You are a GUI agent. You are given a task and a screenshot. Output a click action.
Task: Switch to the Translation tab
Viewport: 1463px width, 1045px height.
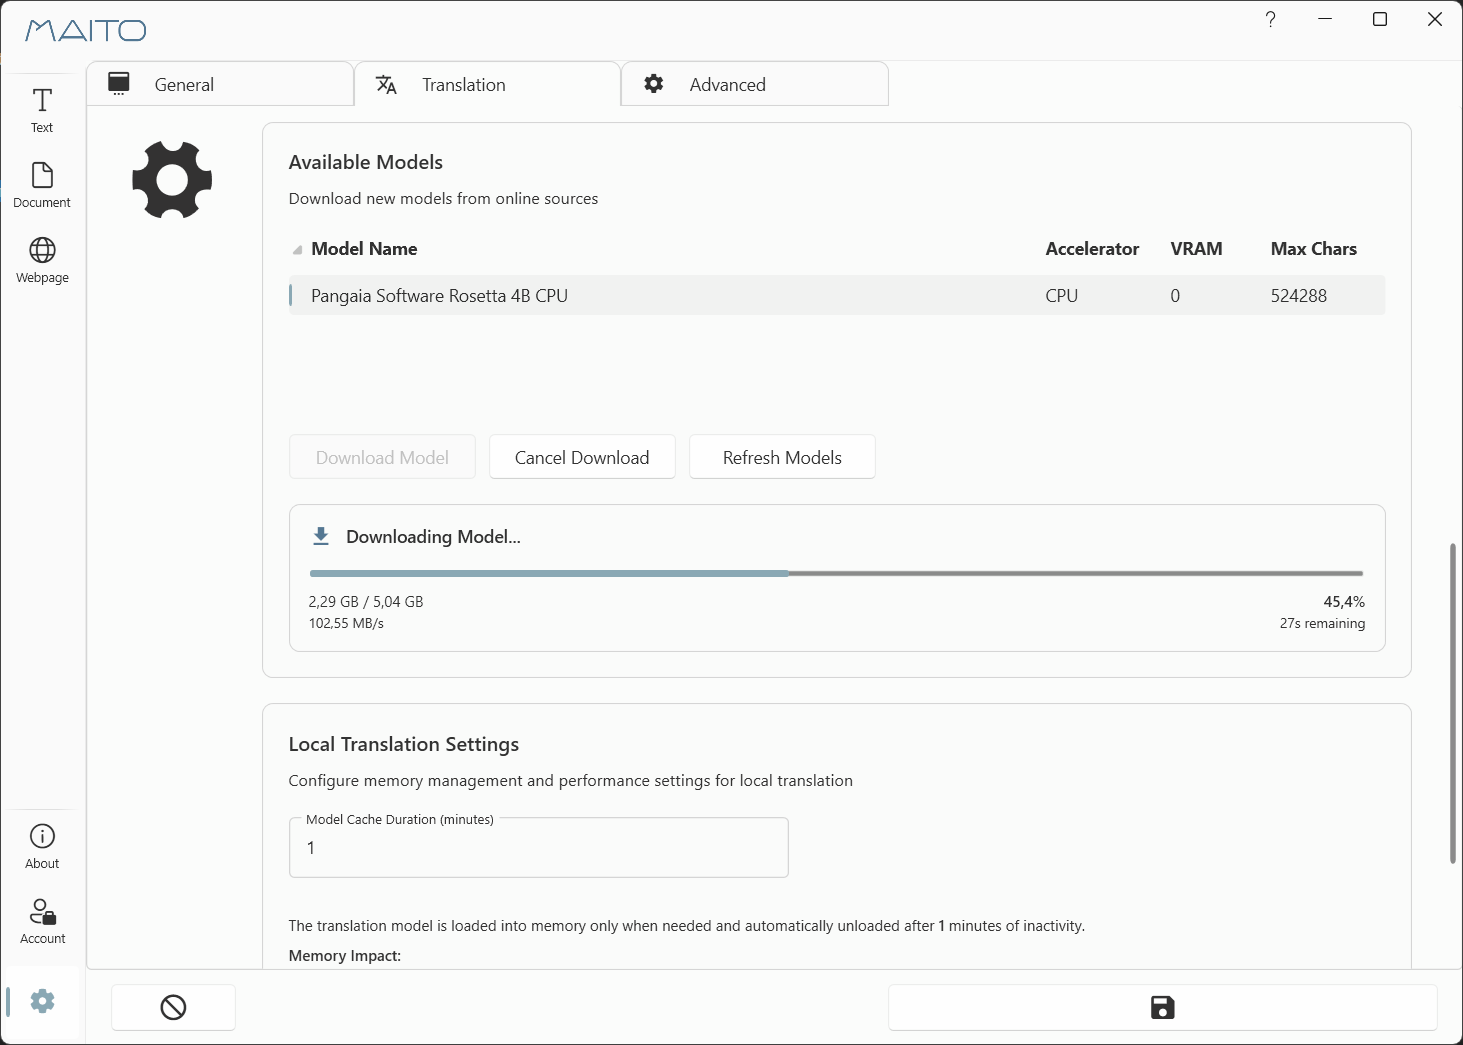(x=487, y=84)
